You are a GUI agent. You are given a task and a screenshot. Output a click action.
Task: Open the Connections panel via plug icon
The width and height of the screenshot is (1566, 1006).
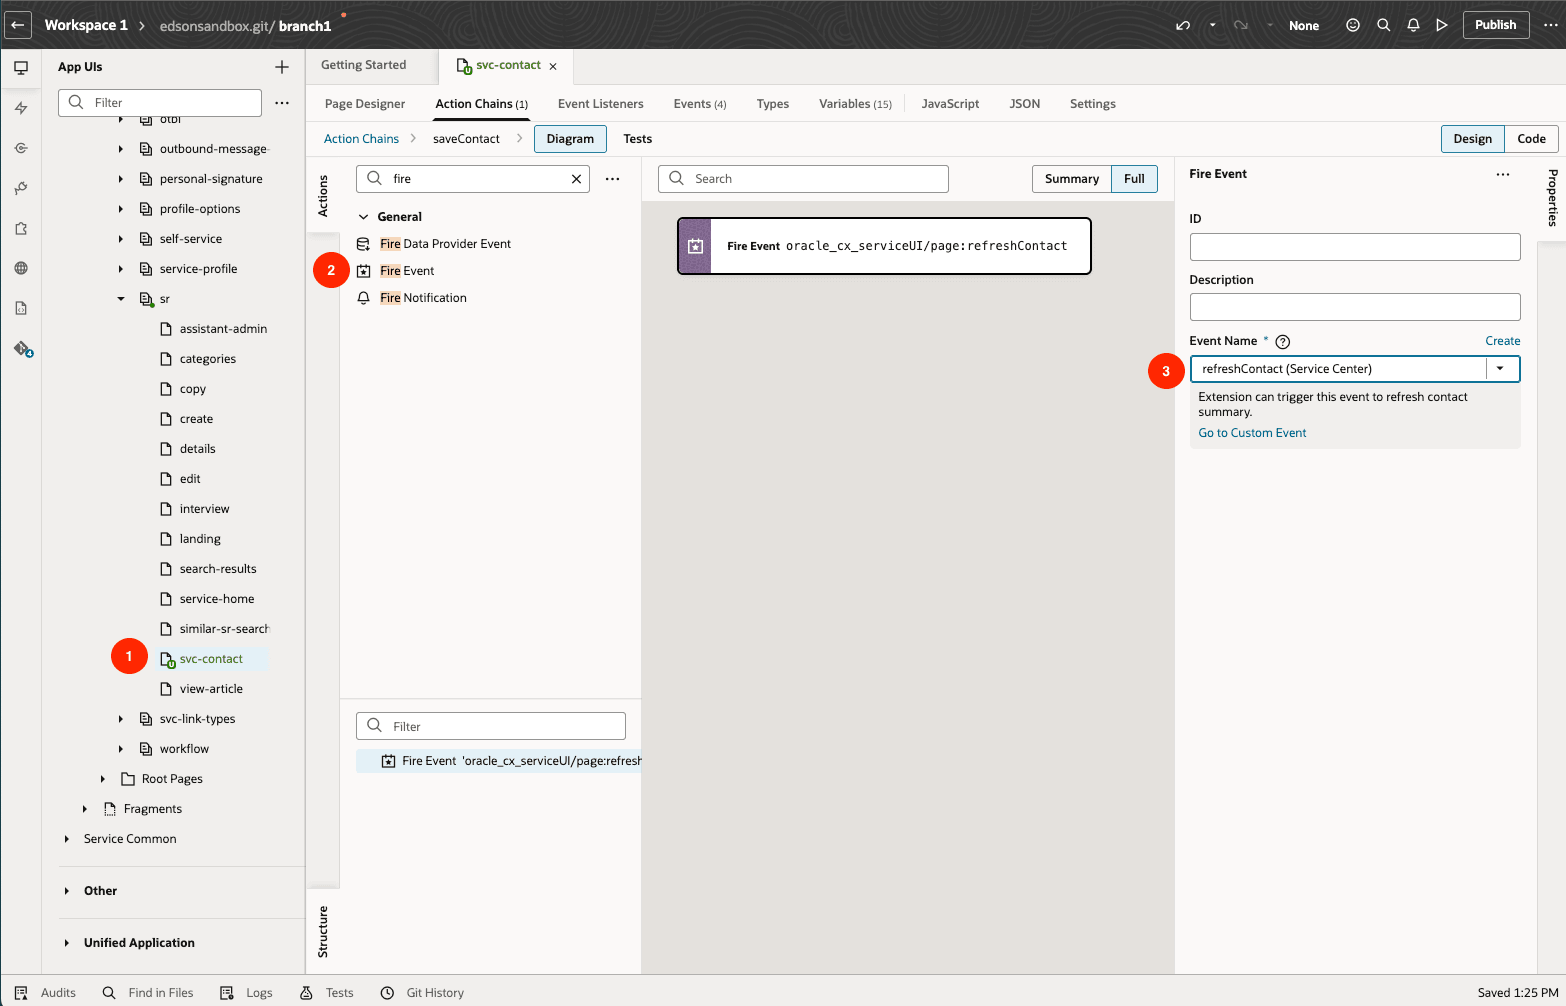coord(21,188)
